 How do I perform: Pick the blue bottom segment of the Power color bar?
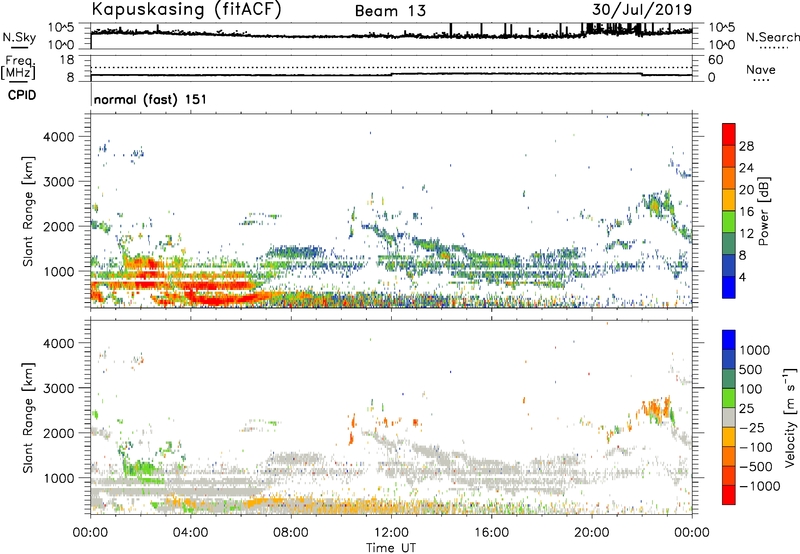pyautogui.click(x=729, y=288)
